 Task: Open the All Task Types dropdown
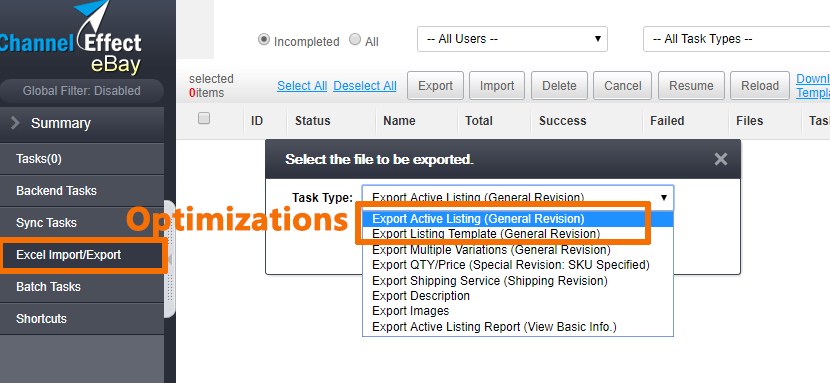tap(736, 39)
